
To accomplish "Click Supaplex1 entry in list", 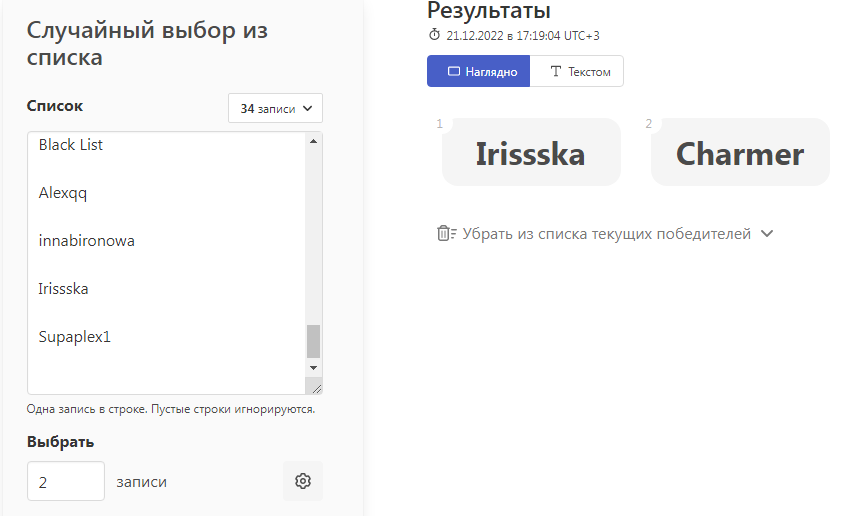I will click(75, 337).
